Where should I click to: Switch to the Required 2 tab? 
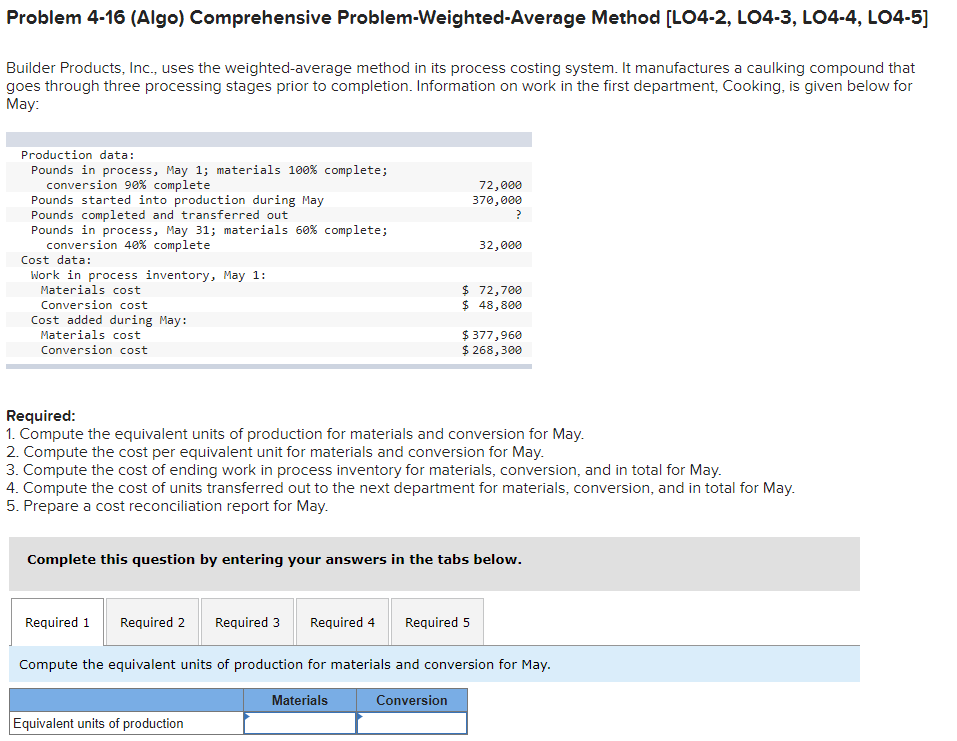click(151, 621)
